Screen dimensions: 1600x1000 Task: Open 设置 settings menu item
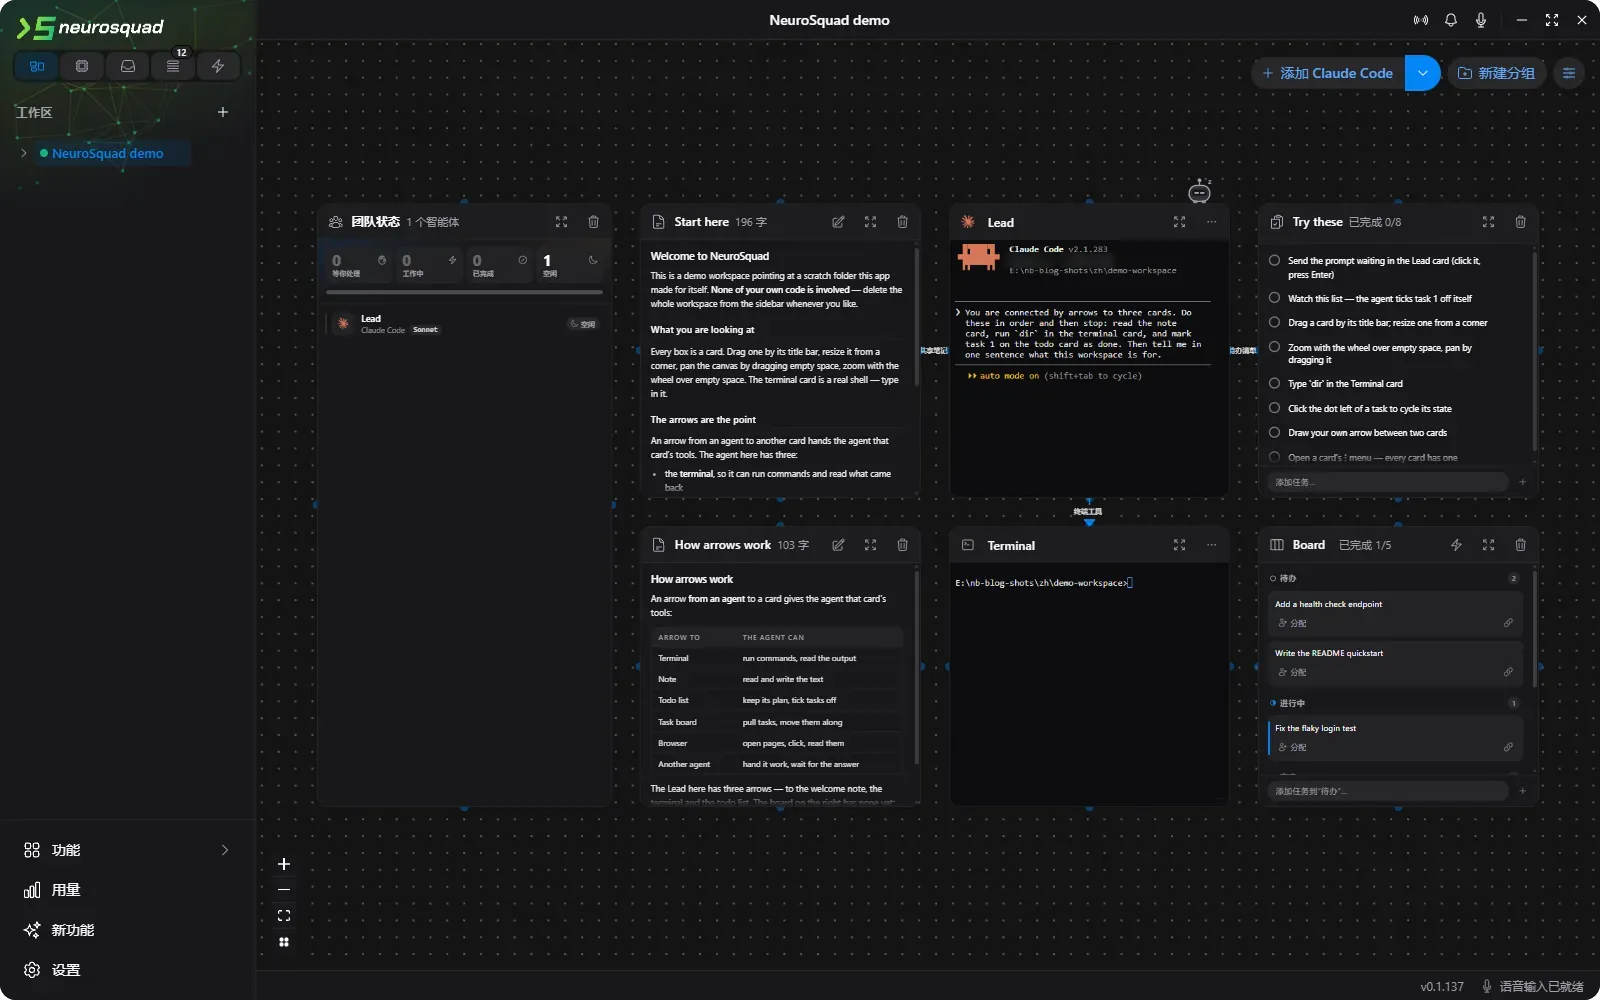(x=128, y=970)
